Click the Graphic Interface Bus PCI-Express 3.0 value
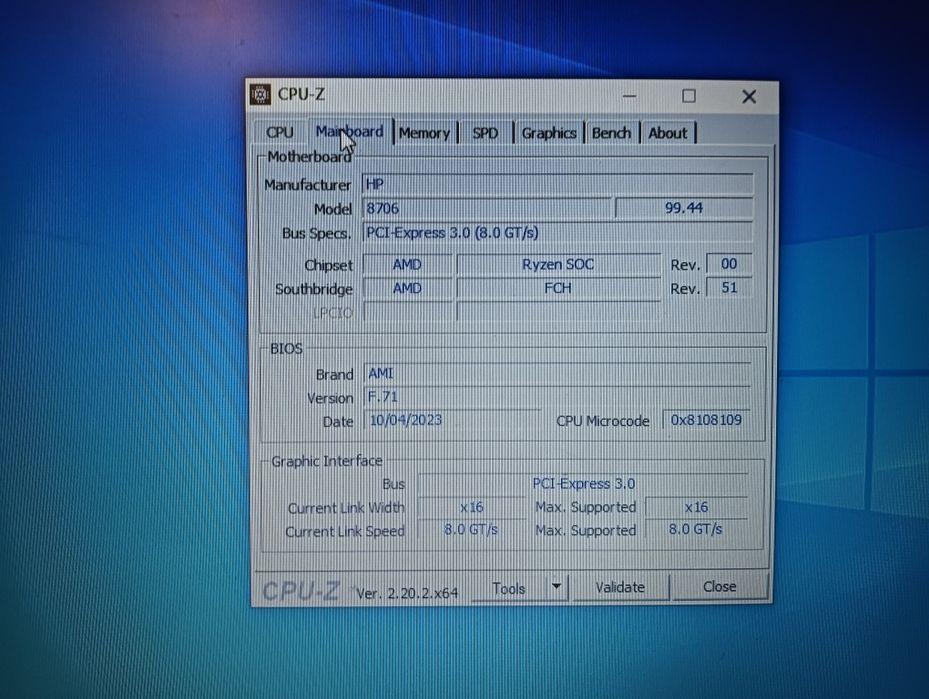929x699 pixels. [x=583, y=483]
